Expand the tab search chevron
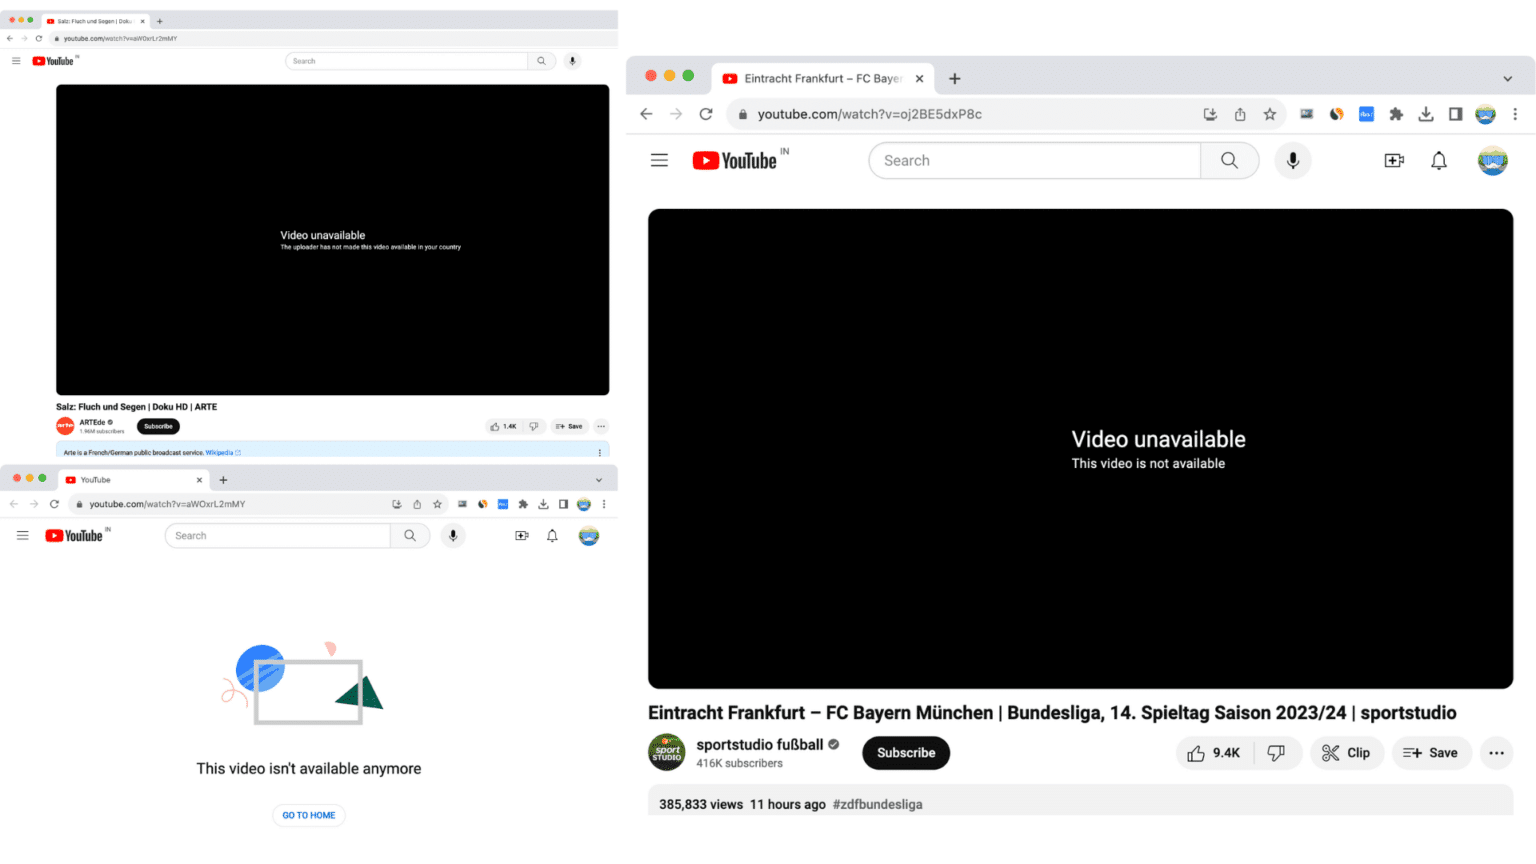Screen dimensions: 1536x864 point(1507,78)
